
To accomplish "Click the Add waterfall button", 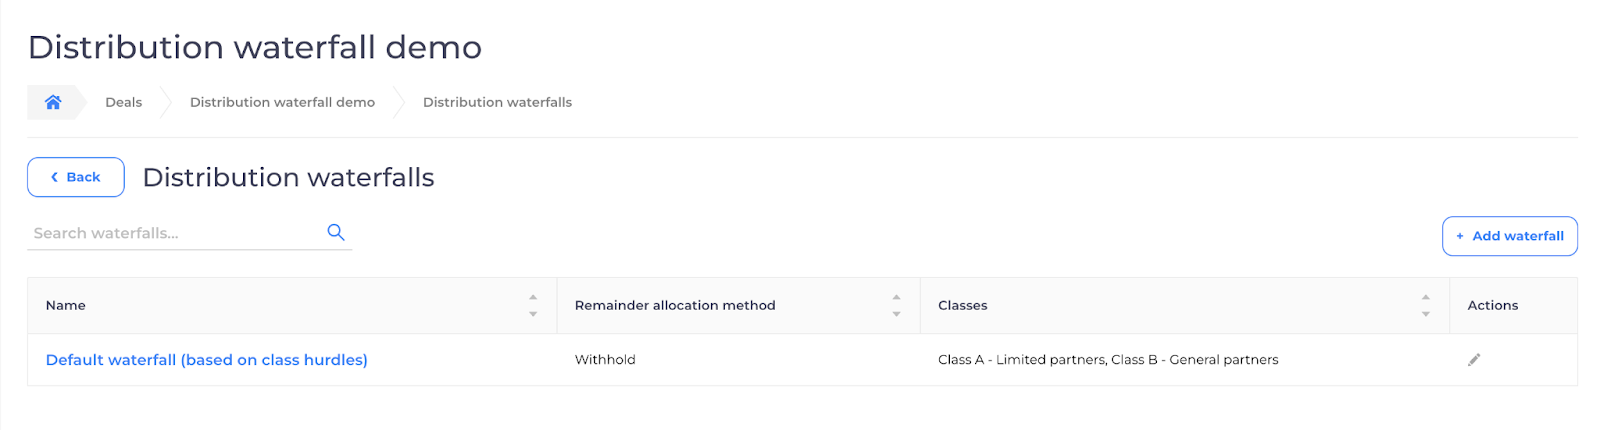I will (x=1509, y=236).
